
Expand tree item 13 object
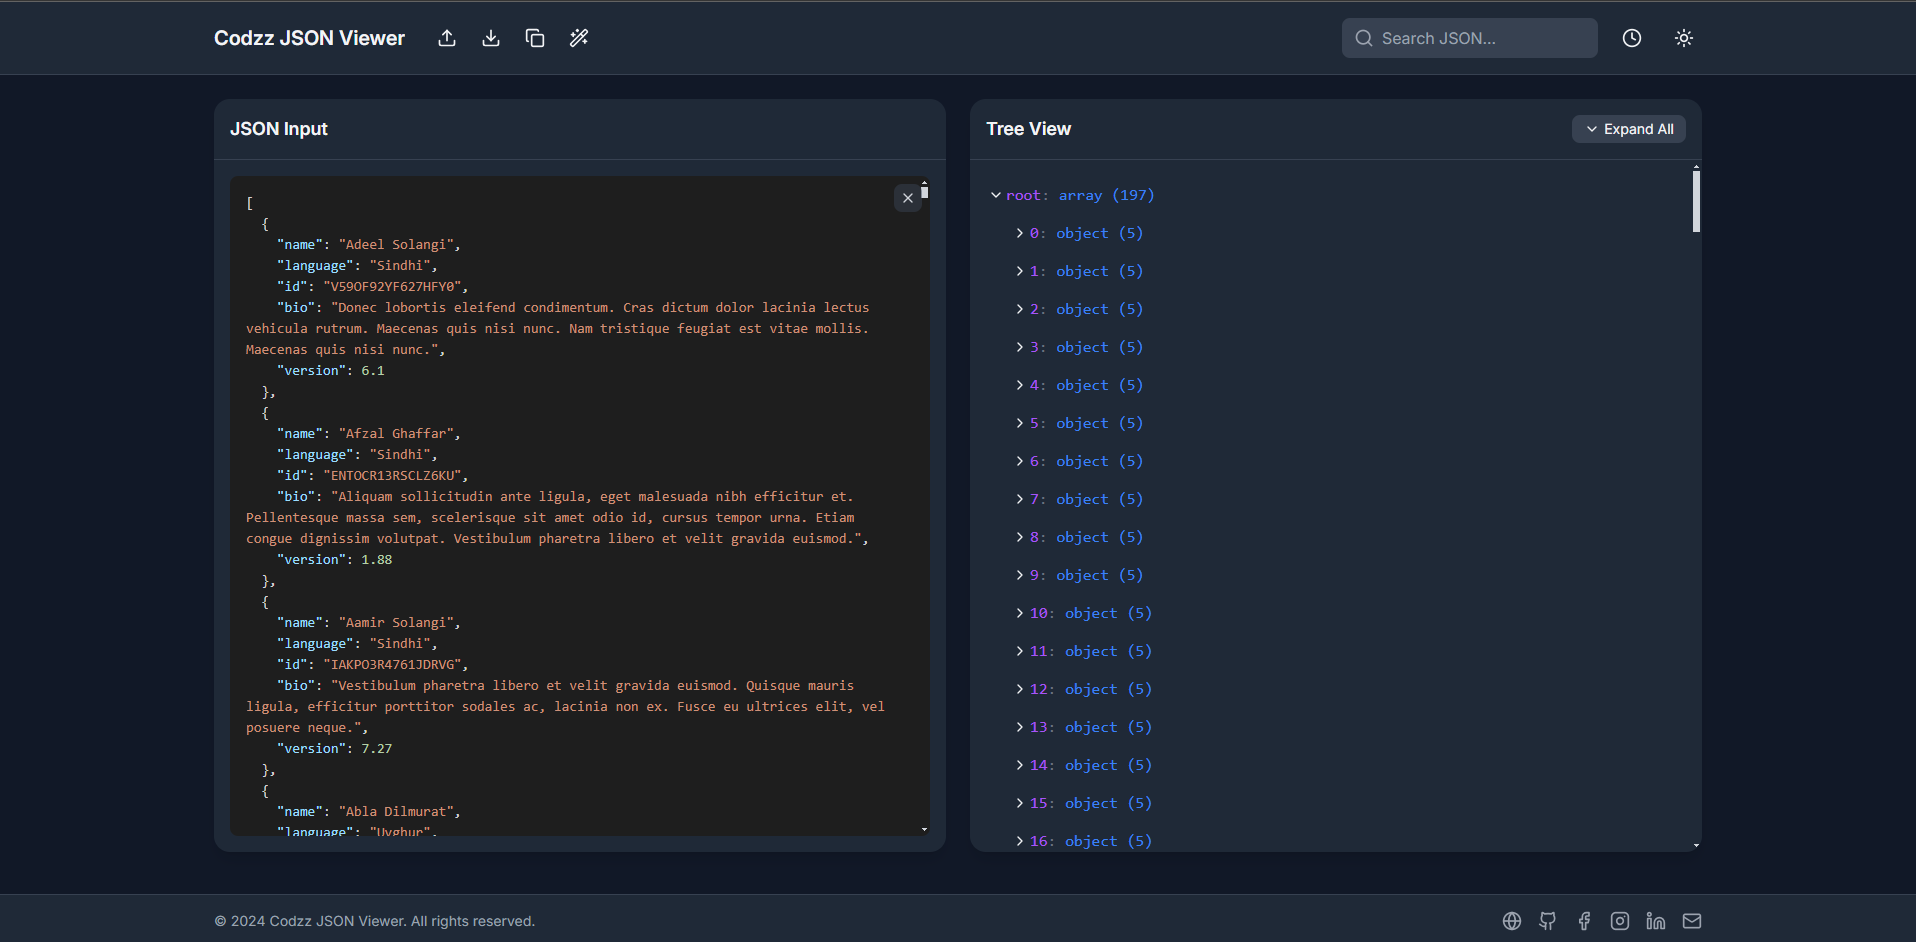1020,727
